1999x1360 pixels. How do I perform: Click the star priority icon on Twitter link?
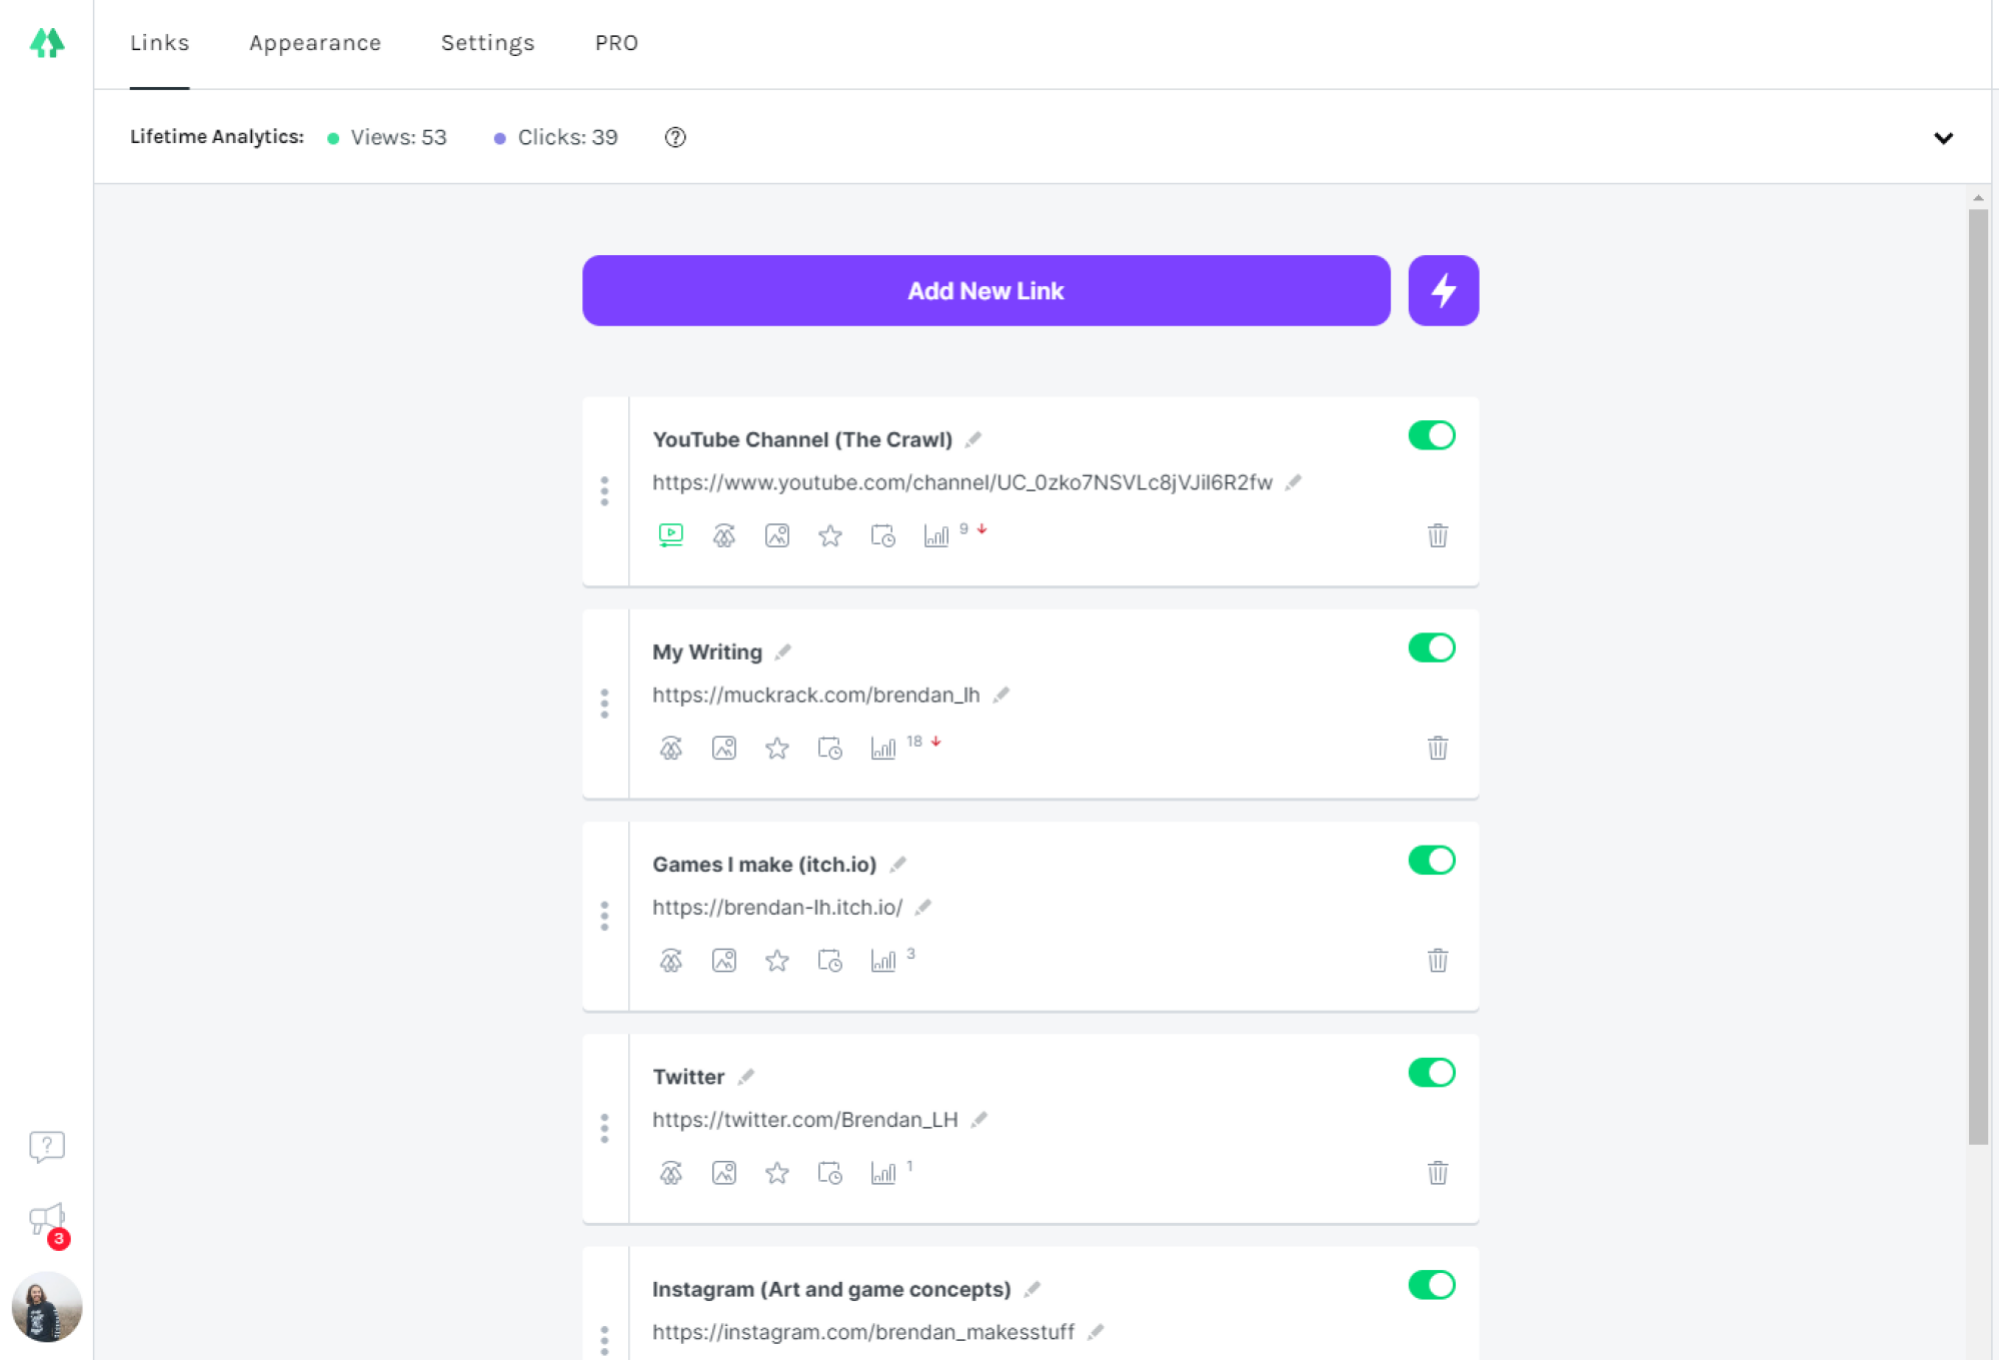(x=777, y=1173)
